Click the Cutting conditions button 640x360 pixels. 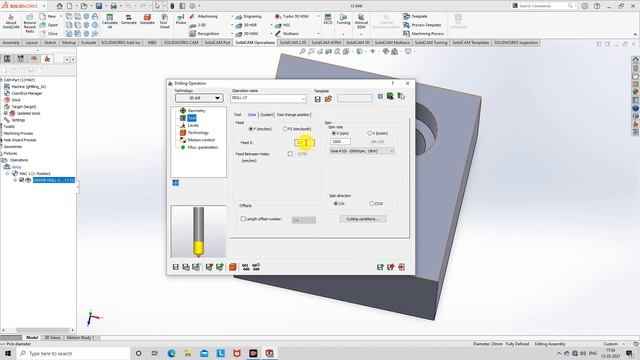(x=363, y=219)
